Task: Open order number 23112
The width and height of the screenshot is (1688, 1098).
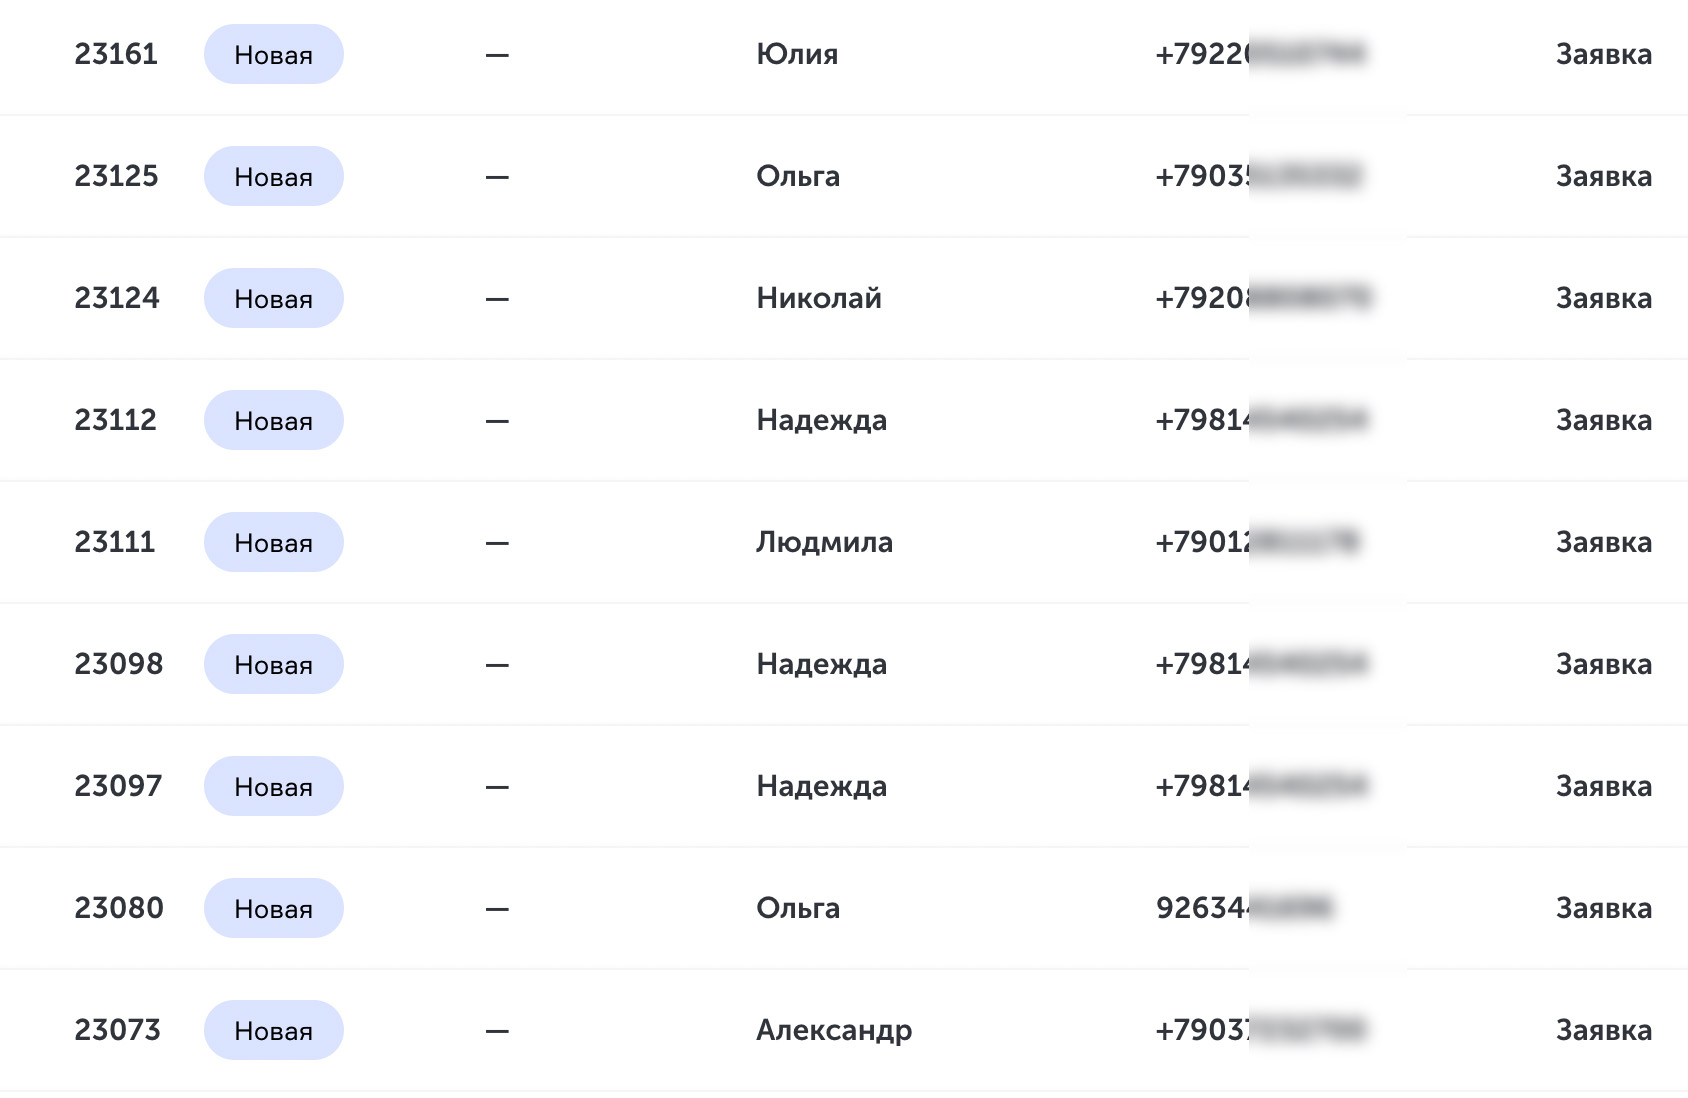Action: tap(115, 420)
